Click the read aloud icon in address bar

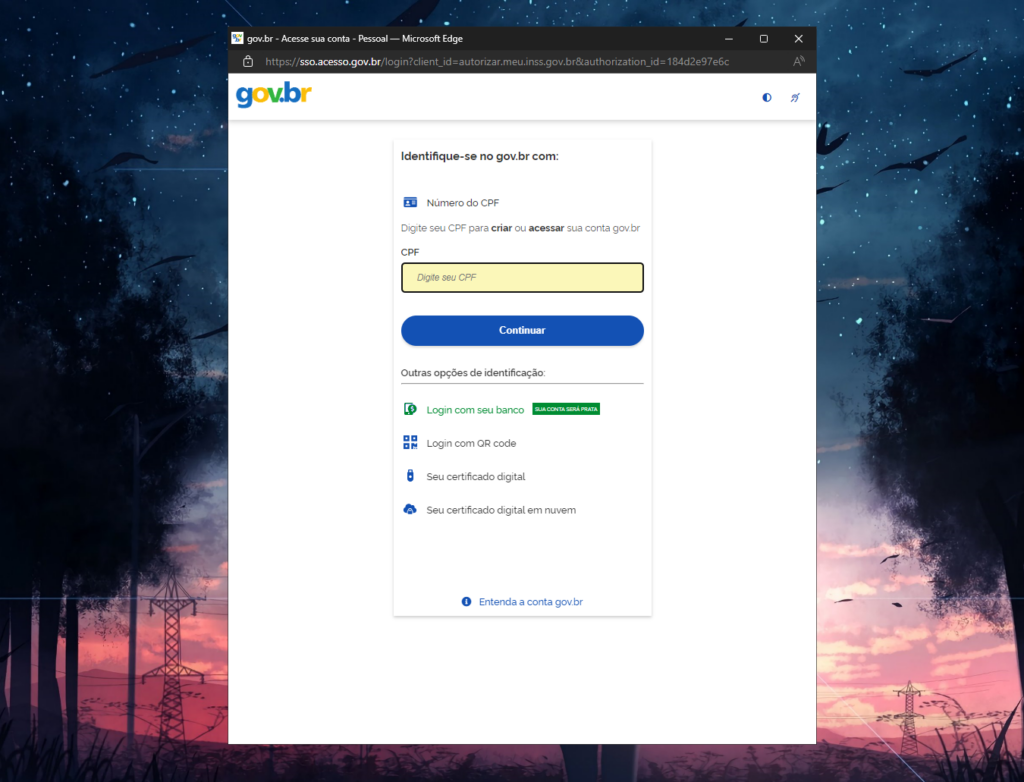coord(798,61)
